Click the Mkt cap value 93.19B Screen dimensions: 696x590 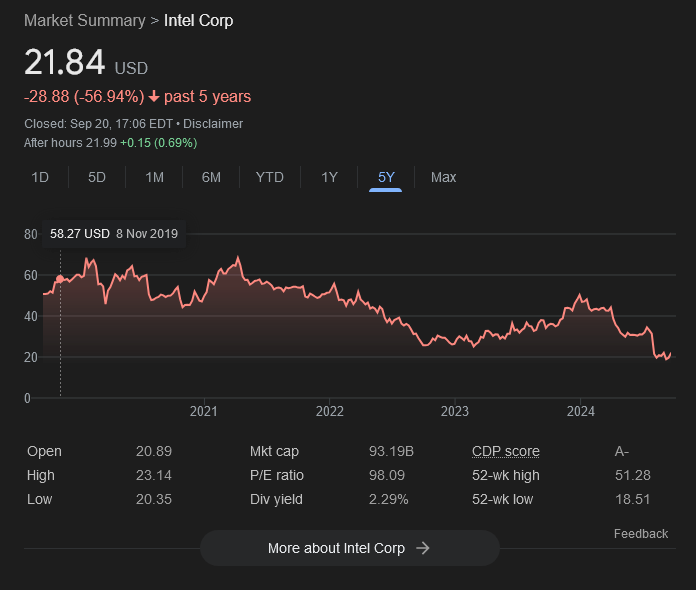[x=391, y=451]
